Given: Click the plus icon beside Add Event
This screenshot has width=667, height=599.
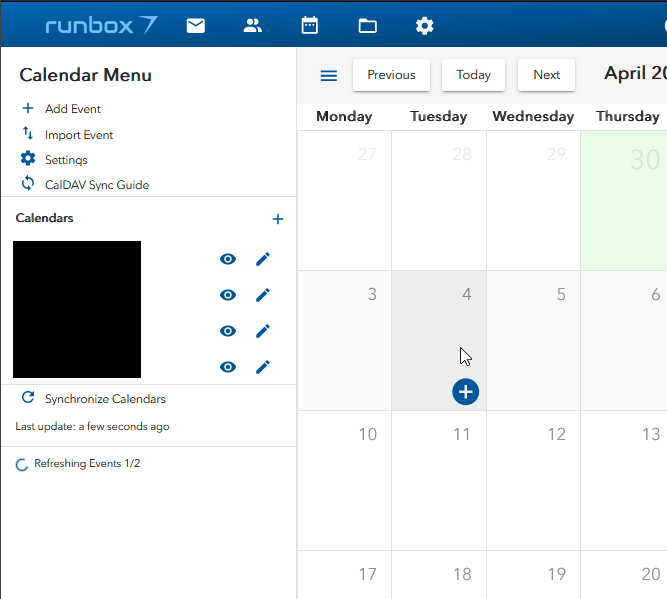Looking at the screenshot, I should tap(28, 108).
